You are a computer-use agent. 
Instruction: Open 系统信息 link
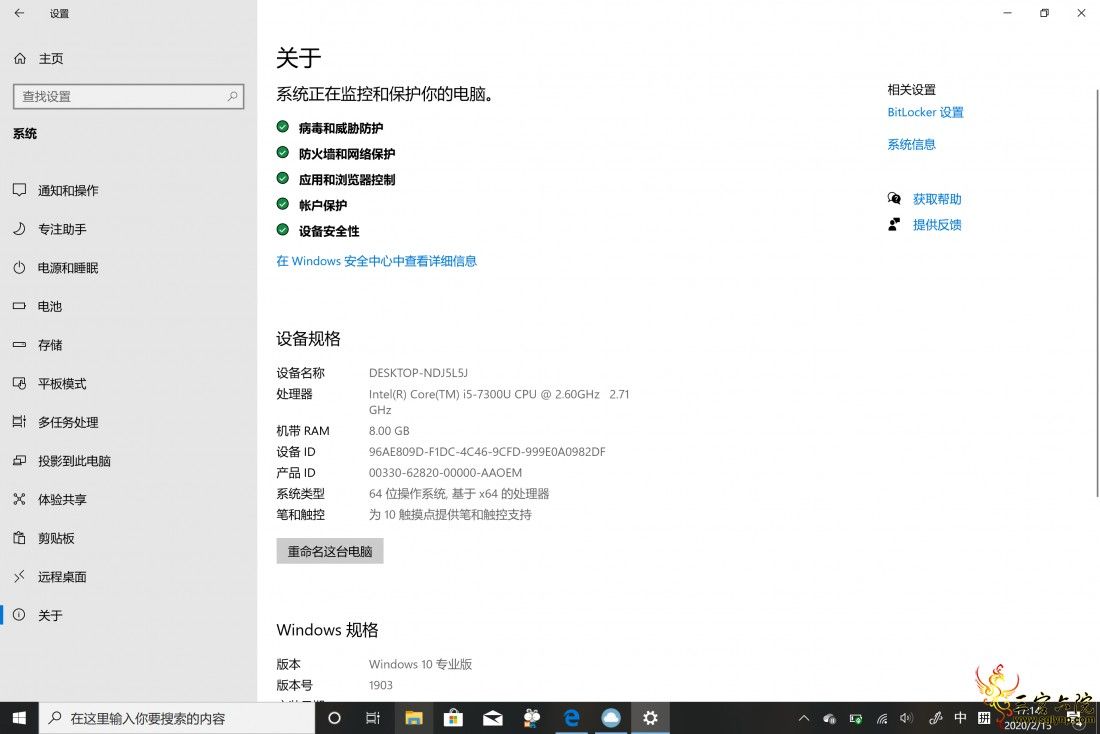(911, 145)
